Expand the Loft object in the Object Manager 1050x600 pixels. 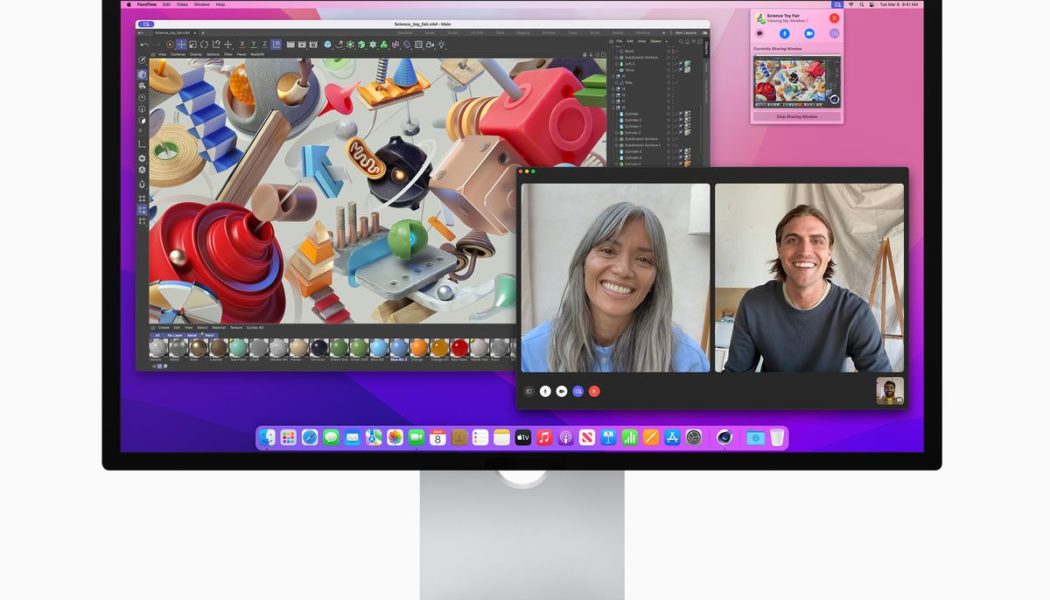615,64
